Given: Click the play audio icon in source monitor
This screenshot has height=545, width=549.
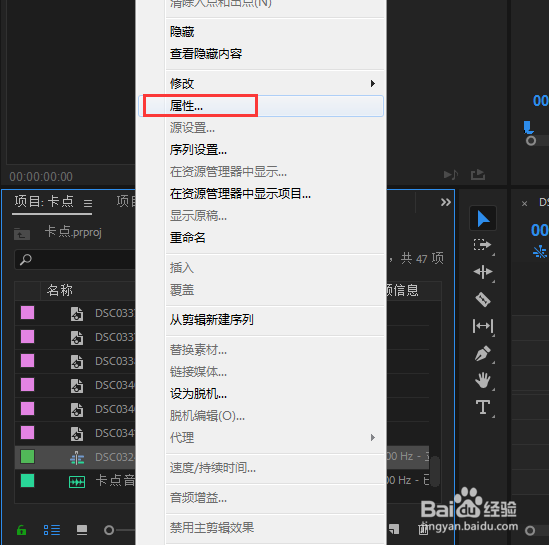Looking at the screenshot, I should pos(451,174).
